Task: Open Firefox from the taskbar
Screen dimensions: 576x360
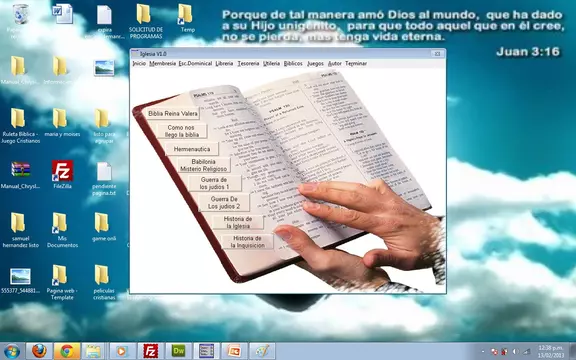Action: [x=39, y=351]
